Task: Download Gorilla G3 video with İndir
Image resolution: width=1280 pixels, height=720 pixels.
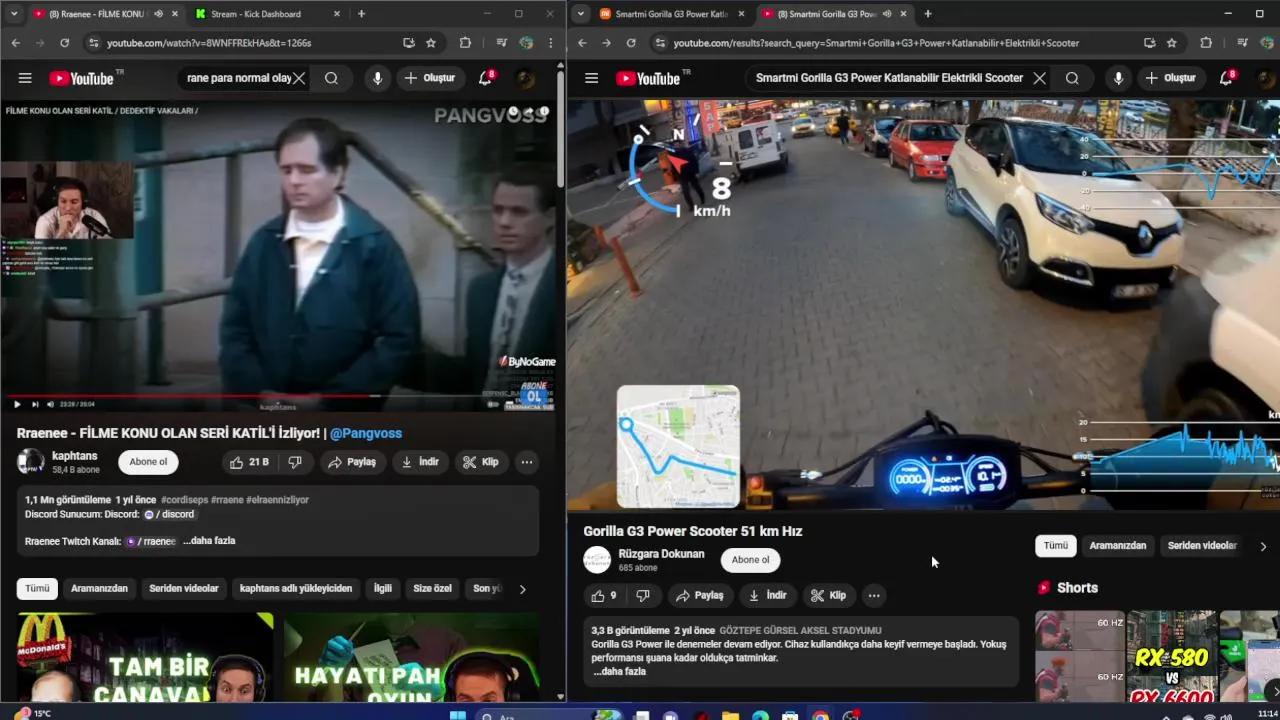Action: 767,595
